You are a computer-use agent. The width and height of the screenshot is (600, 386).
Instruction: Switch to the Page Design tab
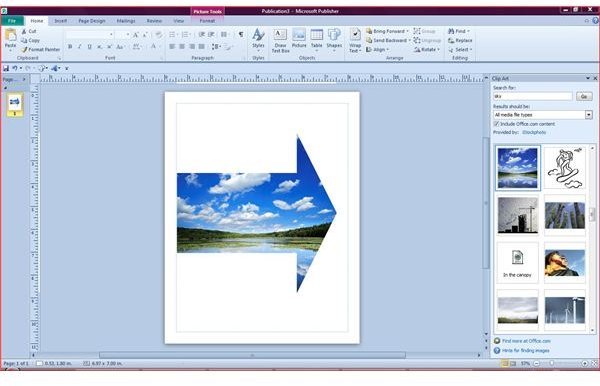click(x=92, y=21)
